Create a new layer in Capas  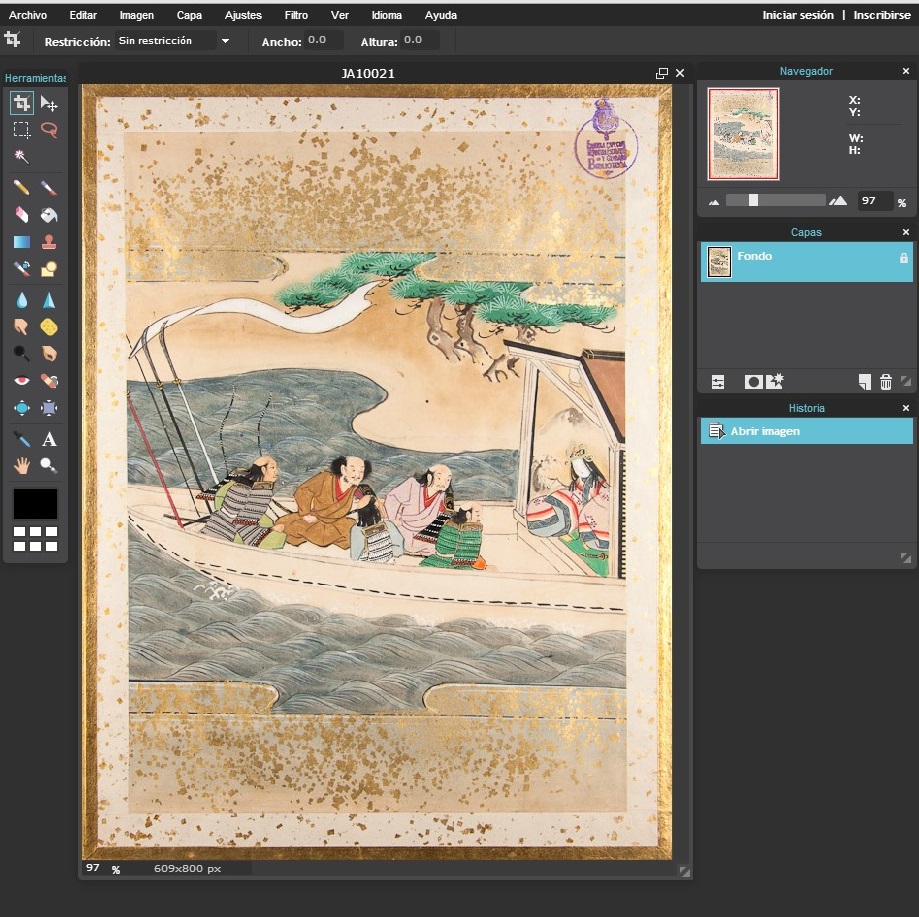[864, 382]
